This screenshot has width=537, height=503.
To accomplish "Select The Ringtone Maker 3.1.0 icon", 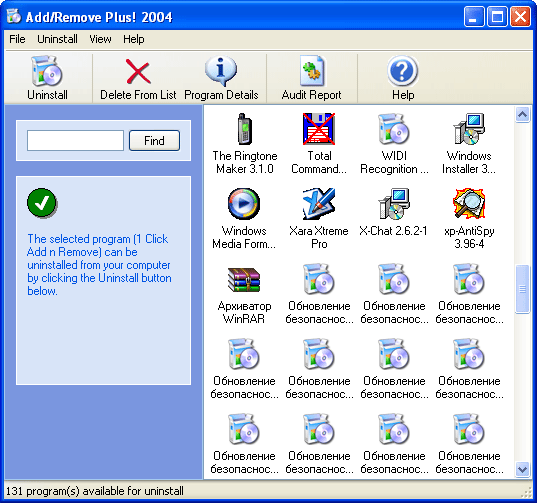I will pyautogui.click(x=245, y=129).
